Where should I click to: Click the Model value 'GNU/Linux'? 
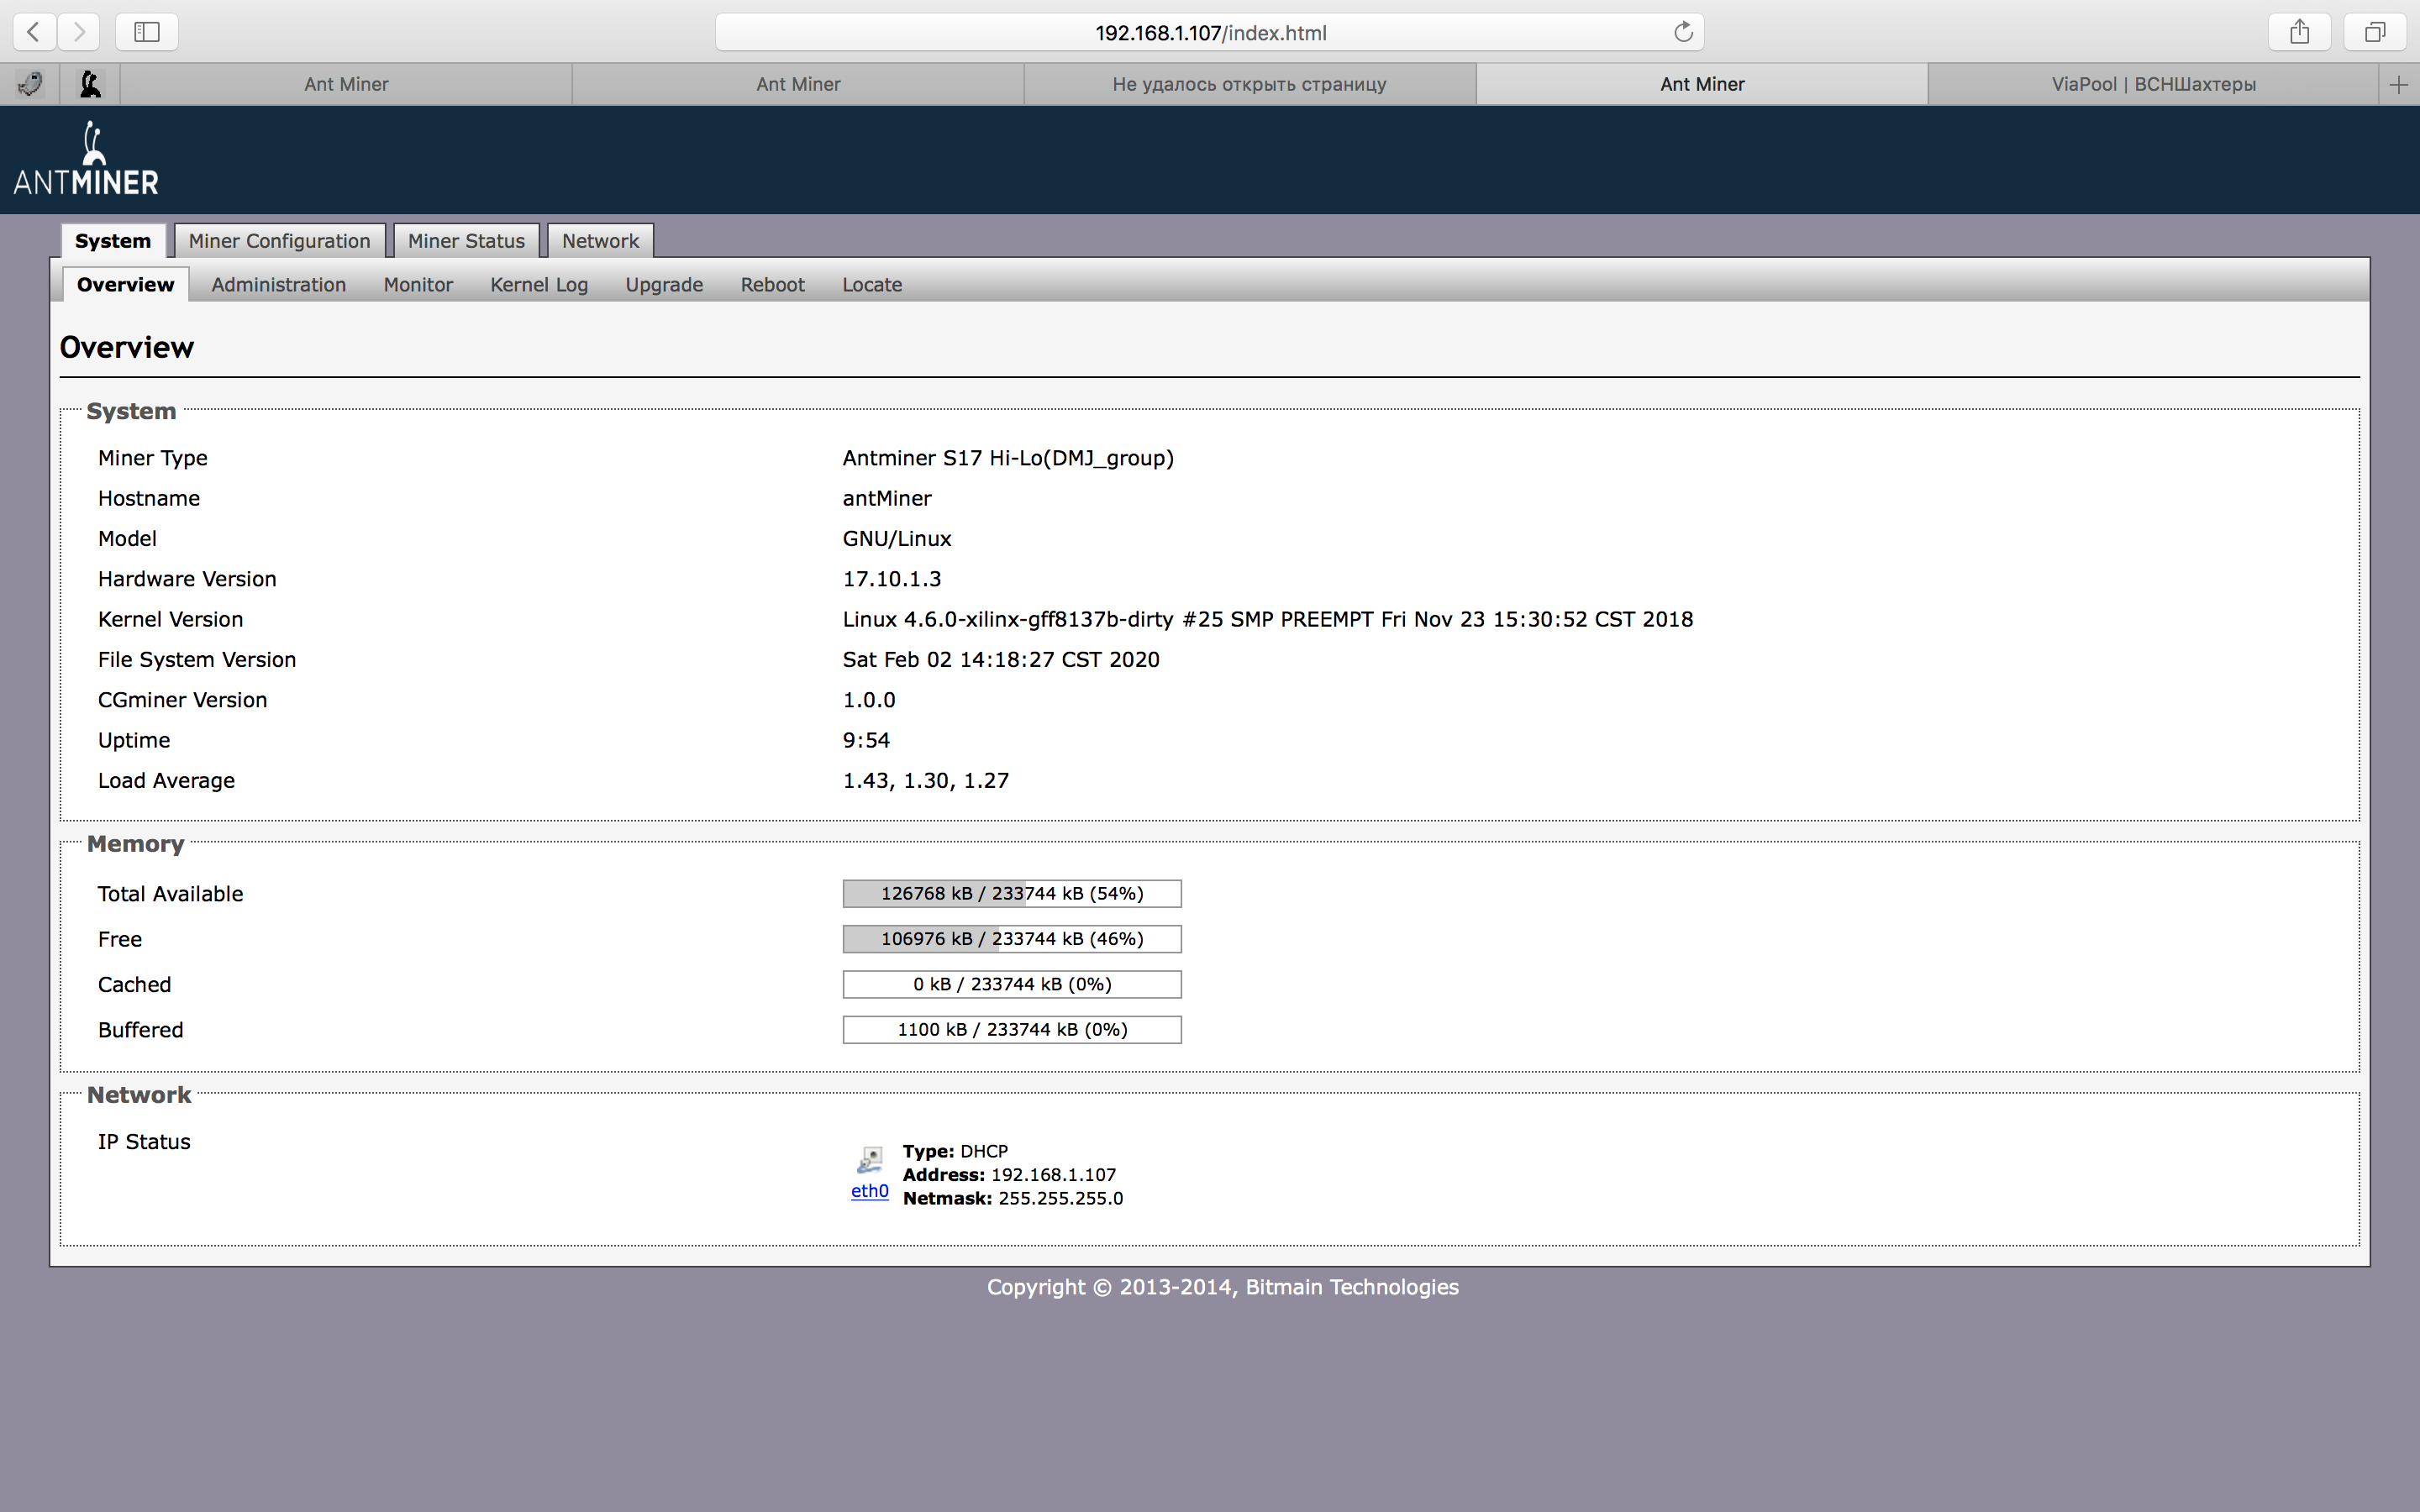(x=897, y=539)
